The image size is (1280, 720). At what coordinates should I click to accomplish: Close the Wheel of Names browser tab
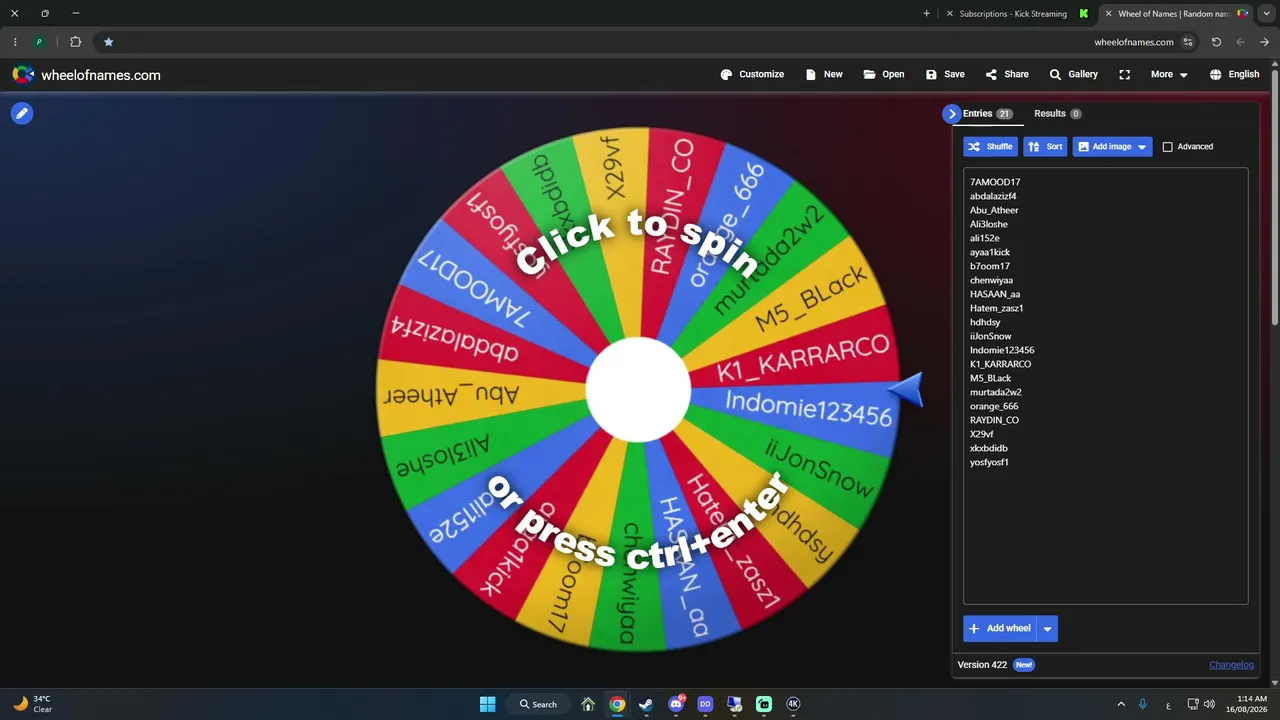(1108, 14)
